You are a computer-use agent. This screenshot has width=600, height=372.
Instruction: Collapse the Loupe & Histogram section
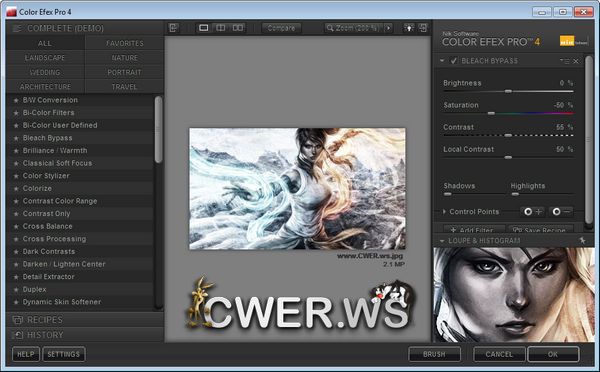click(x=442, y=241)
